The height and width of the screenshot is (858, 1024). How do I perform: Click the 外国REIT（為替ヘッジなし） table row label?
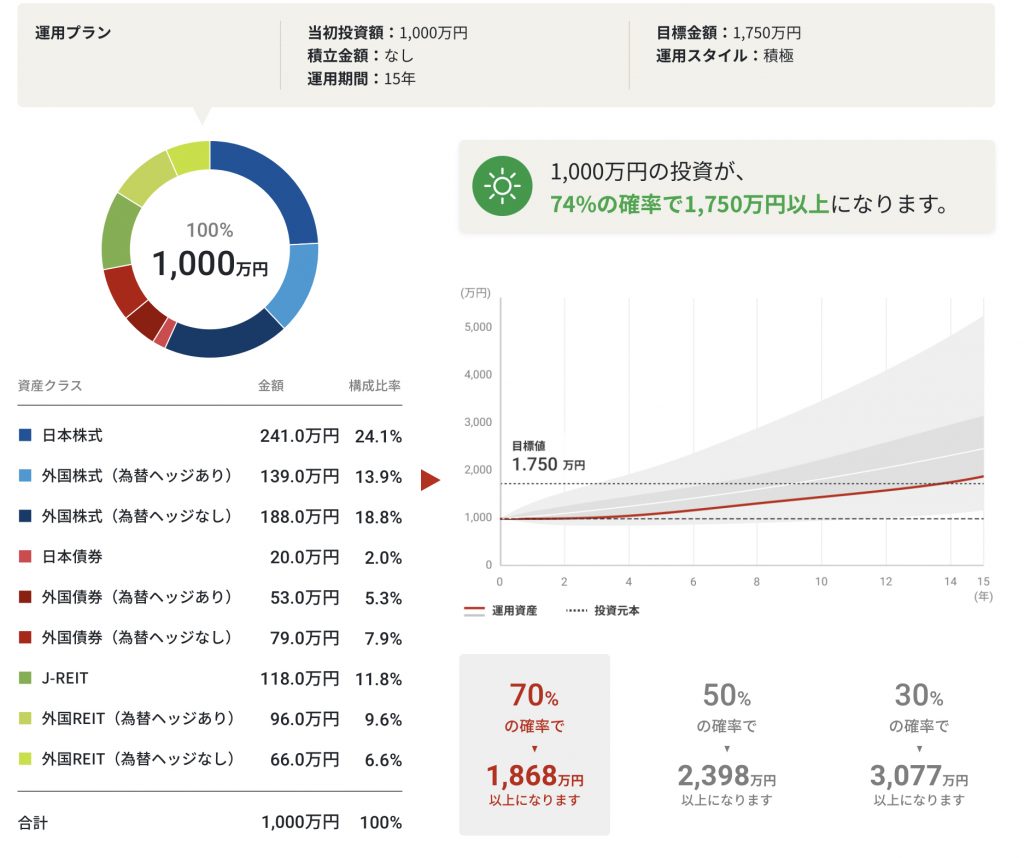point(138,759)
